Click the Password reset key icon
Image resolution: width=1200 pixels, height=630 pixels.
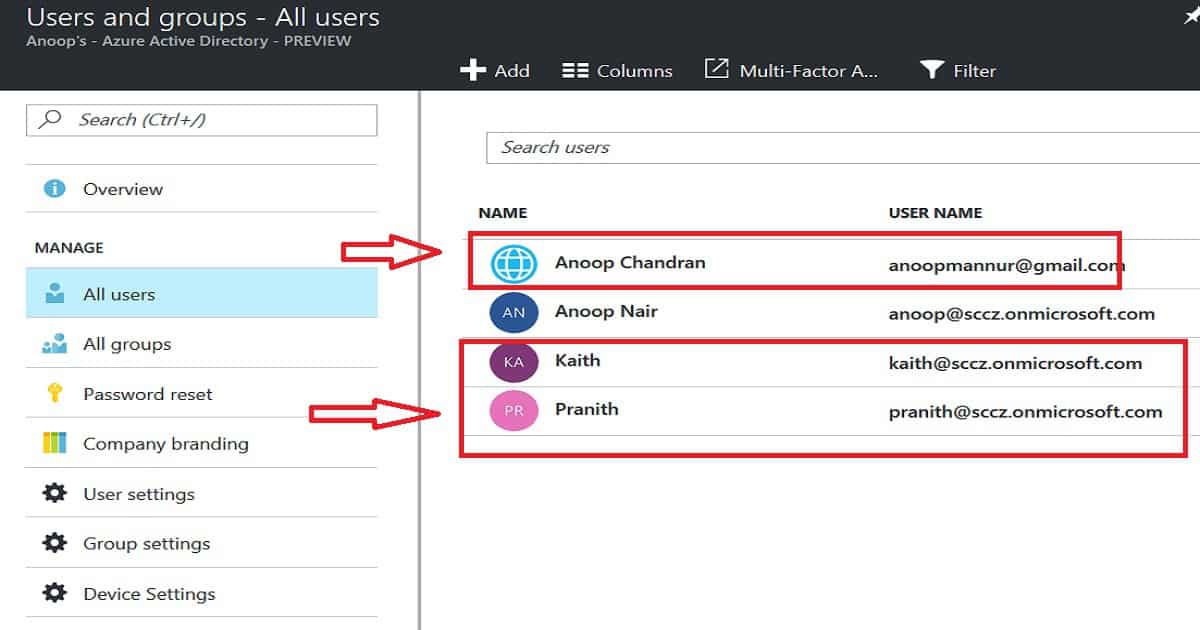click(x=55, y=394)
